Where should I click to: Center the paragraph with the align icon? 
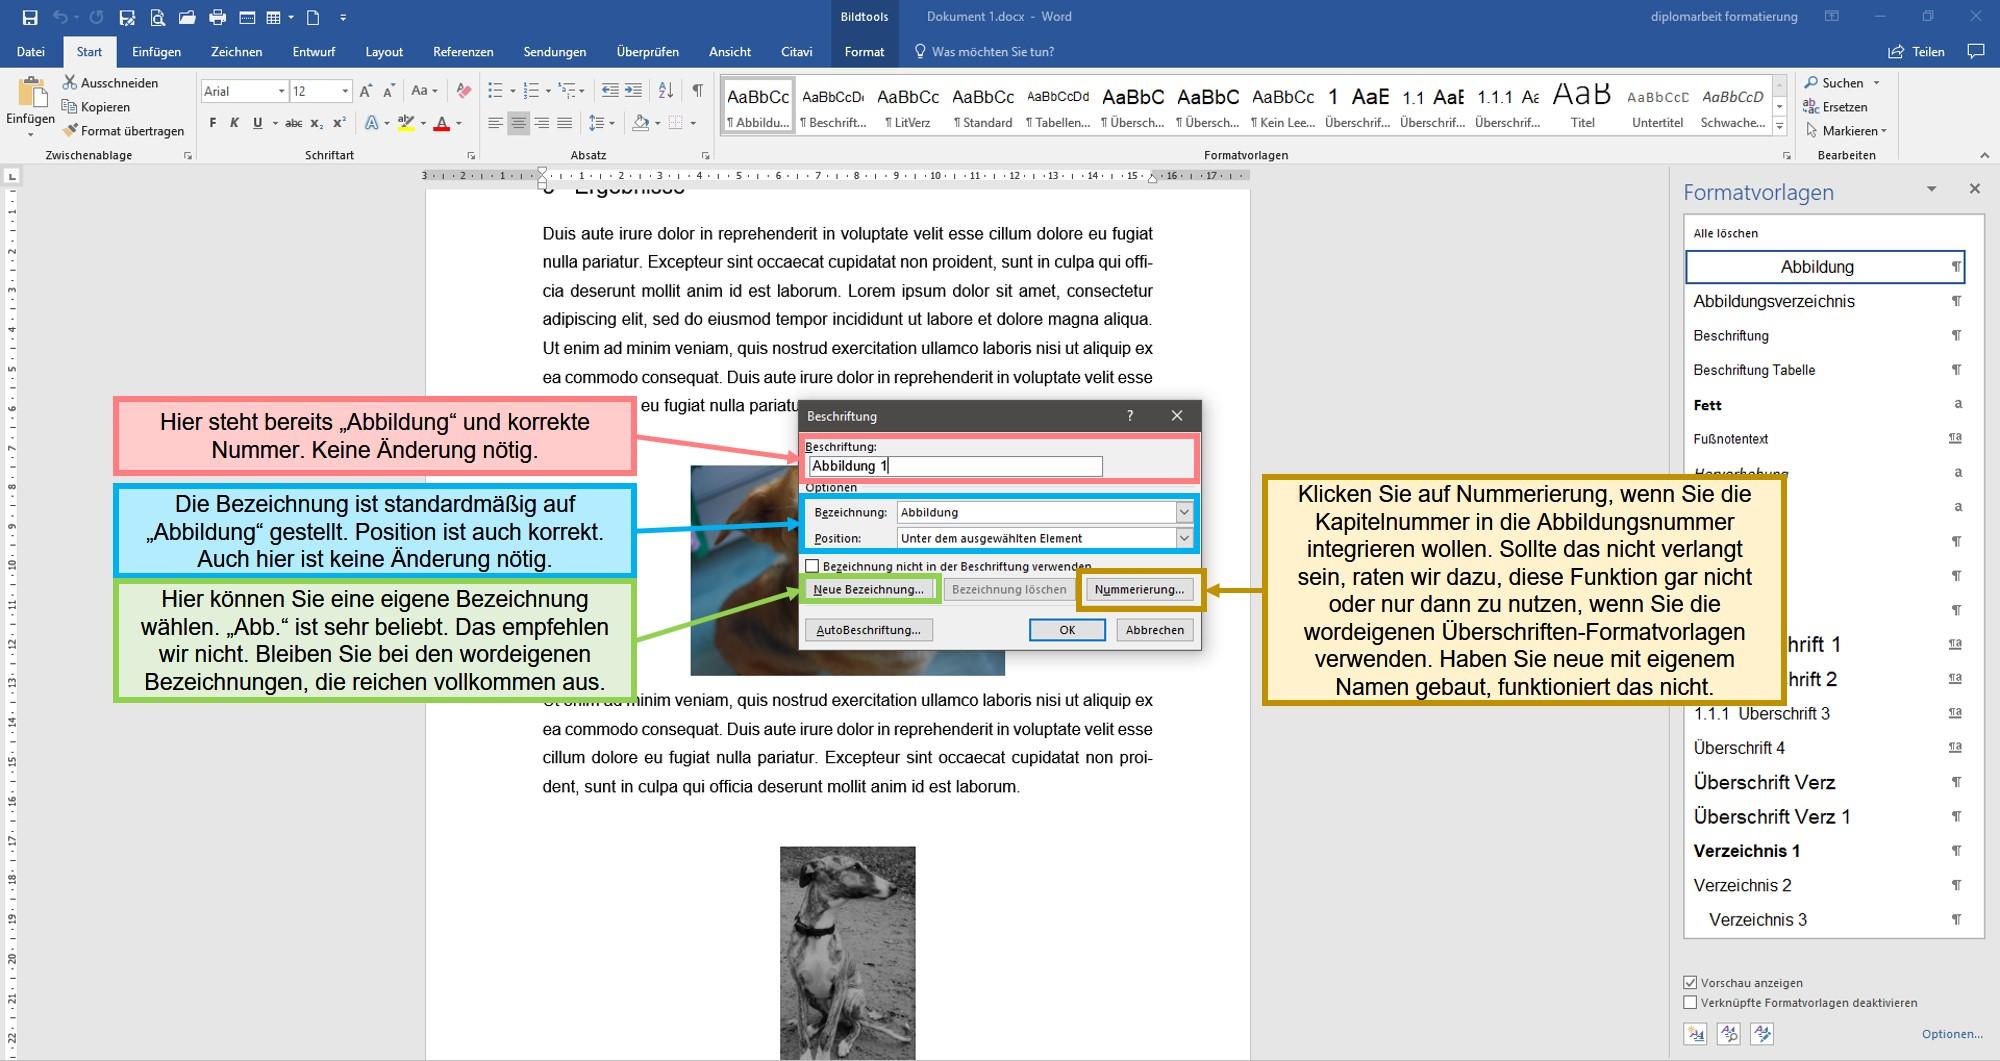pyautogui.click(x=518, y=123)
